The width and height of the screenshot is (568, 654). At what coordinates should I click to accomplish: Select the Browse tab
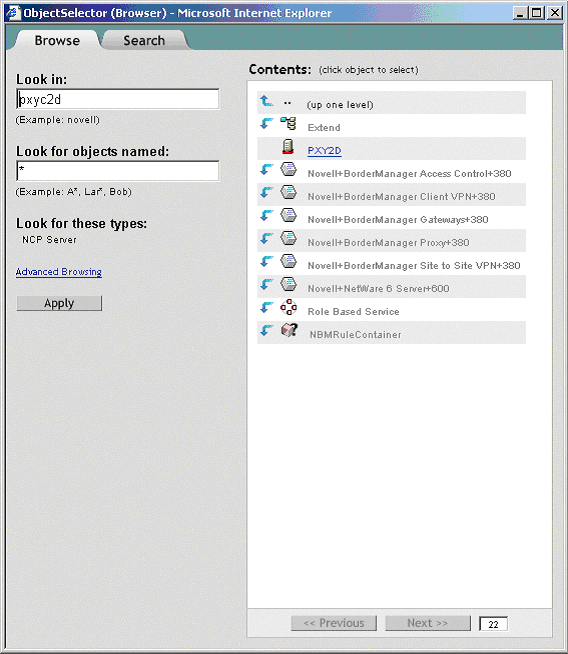pyautogui.click(x=57, y=40)
